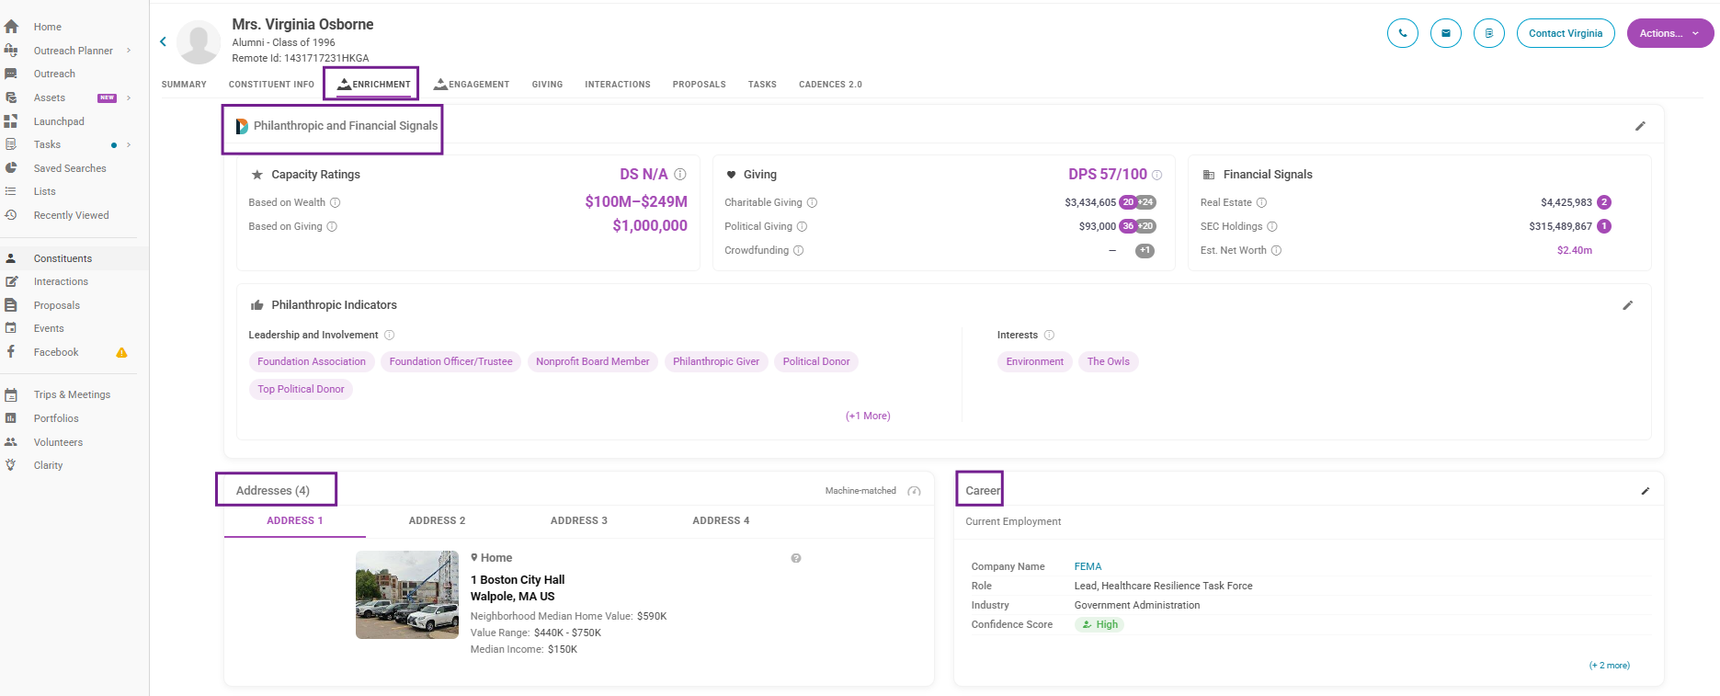The height and width of the screenshot is (696, 1720).
Task: Click the document note icon button
Action: coord(1488,33)
